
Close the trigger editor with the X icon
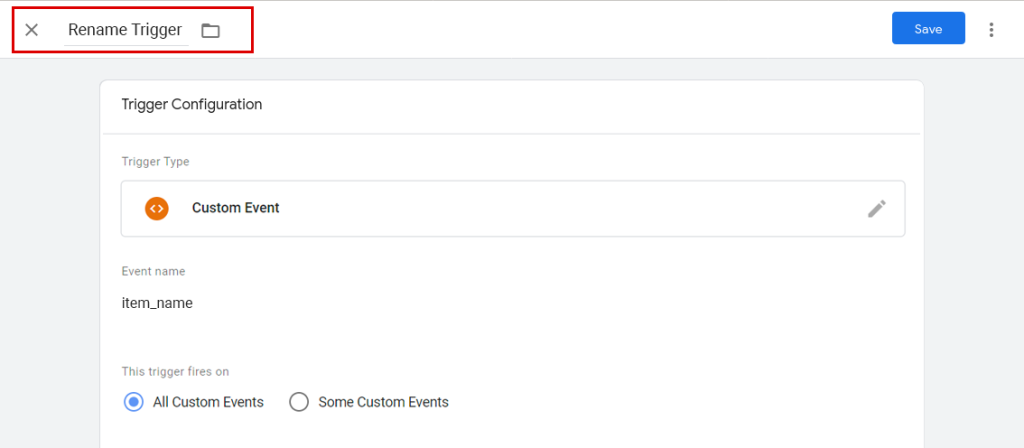(x=32, y=30)
